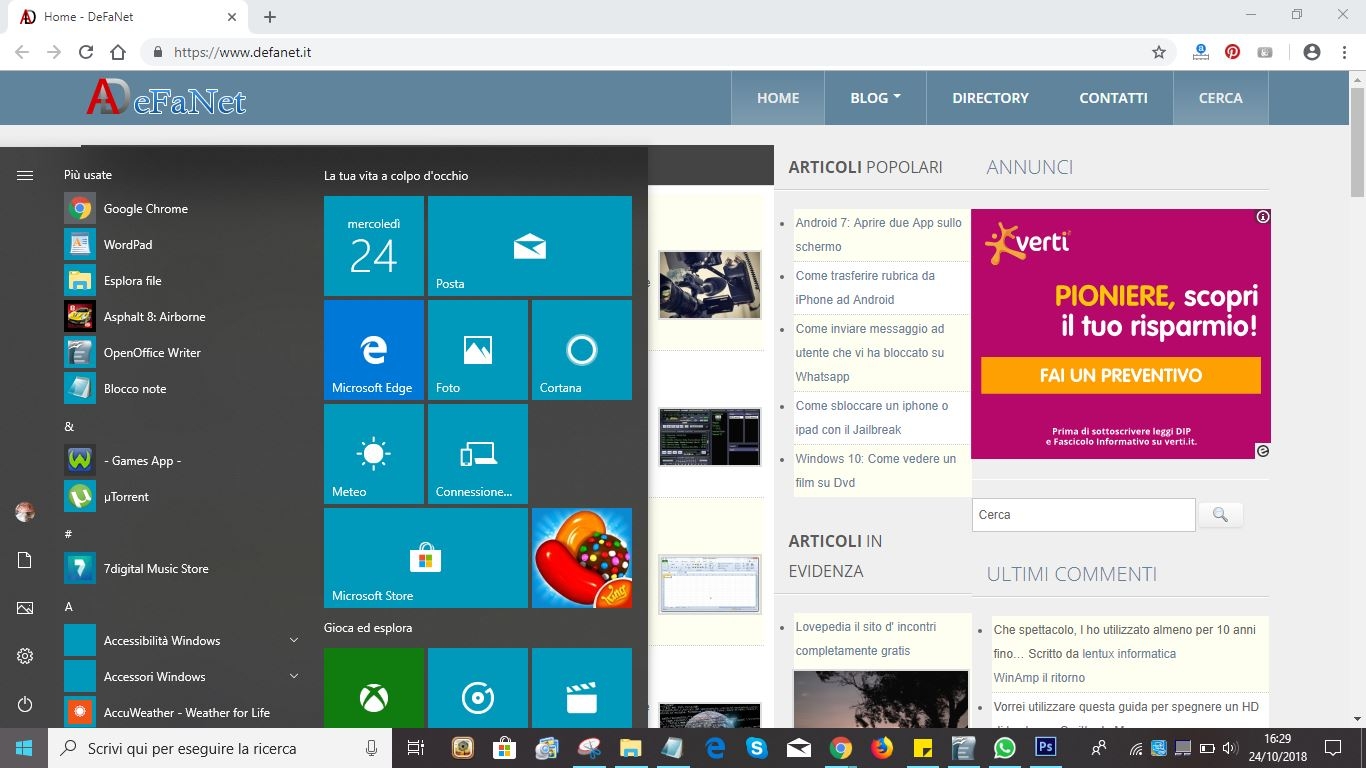
Task: Open the BLOG dropdown menu
Action: click(x=875, y=98)
